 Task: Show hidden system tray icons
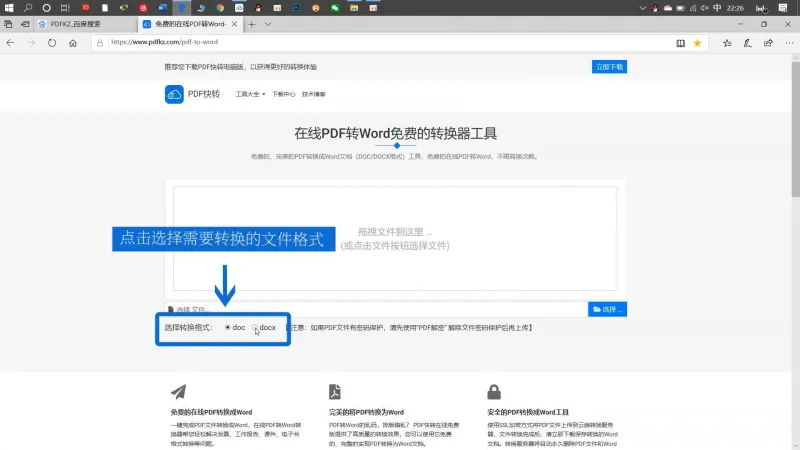643,8
